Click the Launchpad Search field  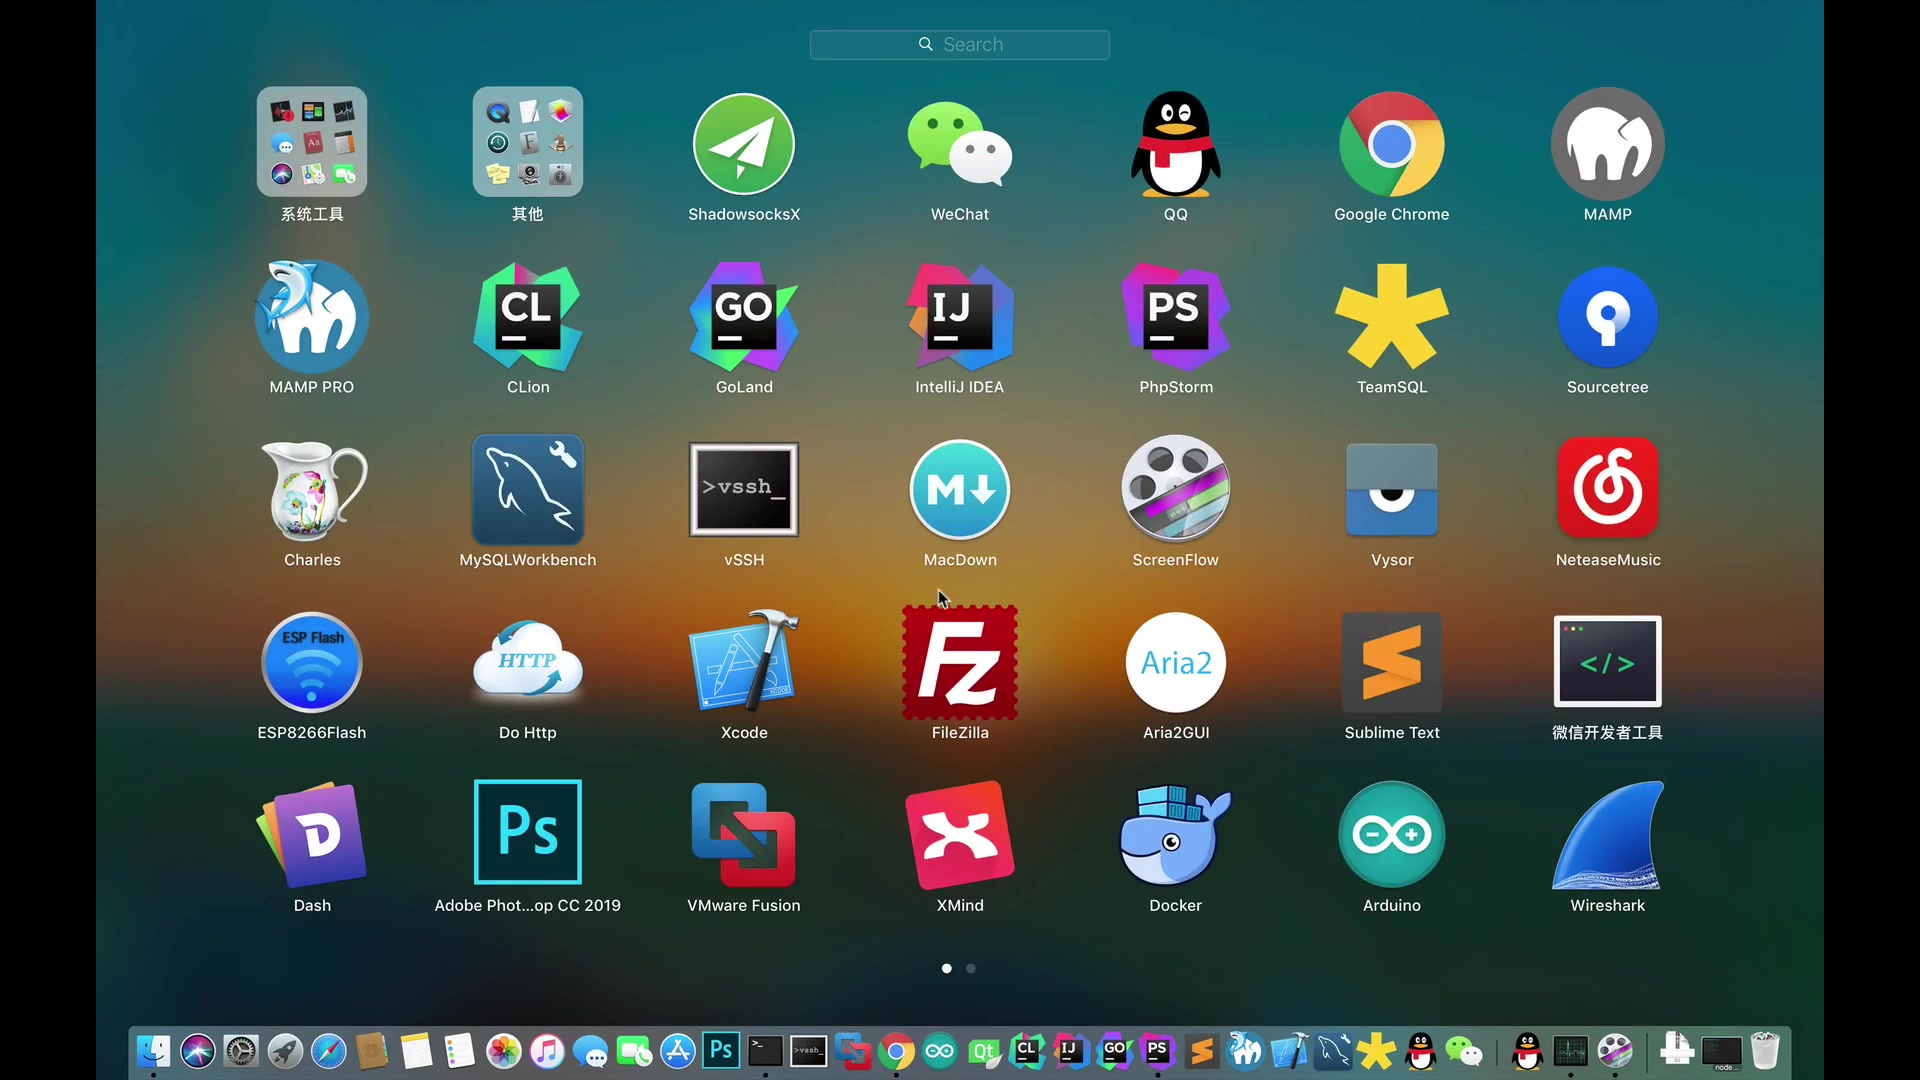[x=960, y=44]
